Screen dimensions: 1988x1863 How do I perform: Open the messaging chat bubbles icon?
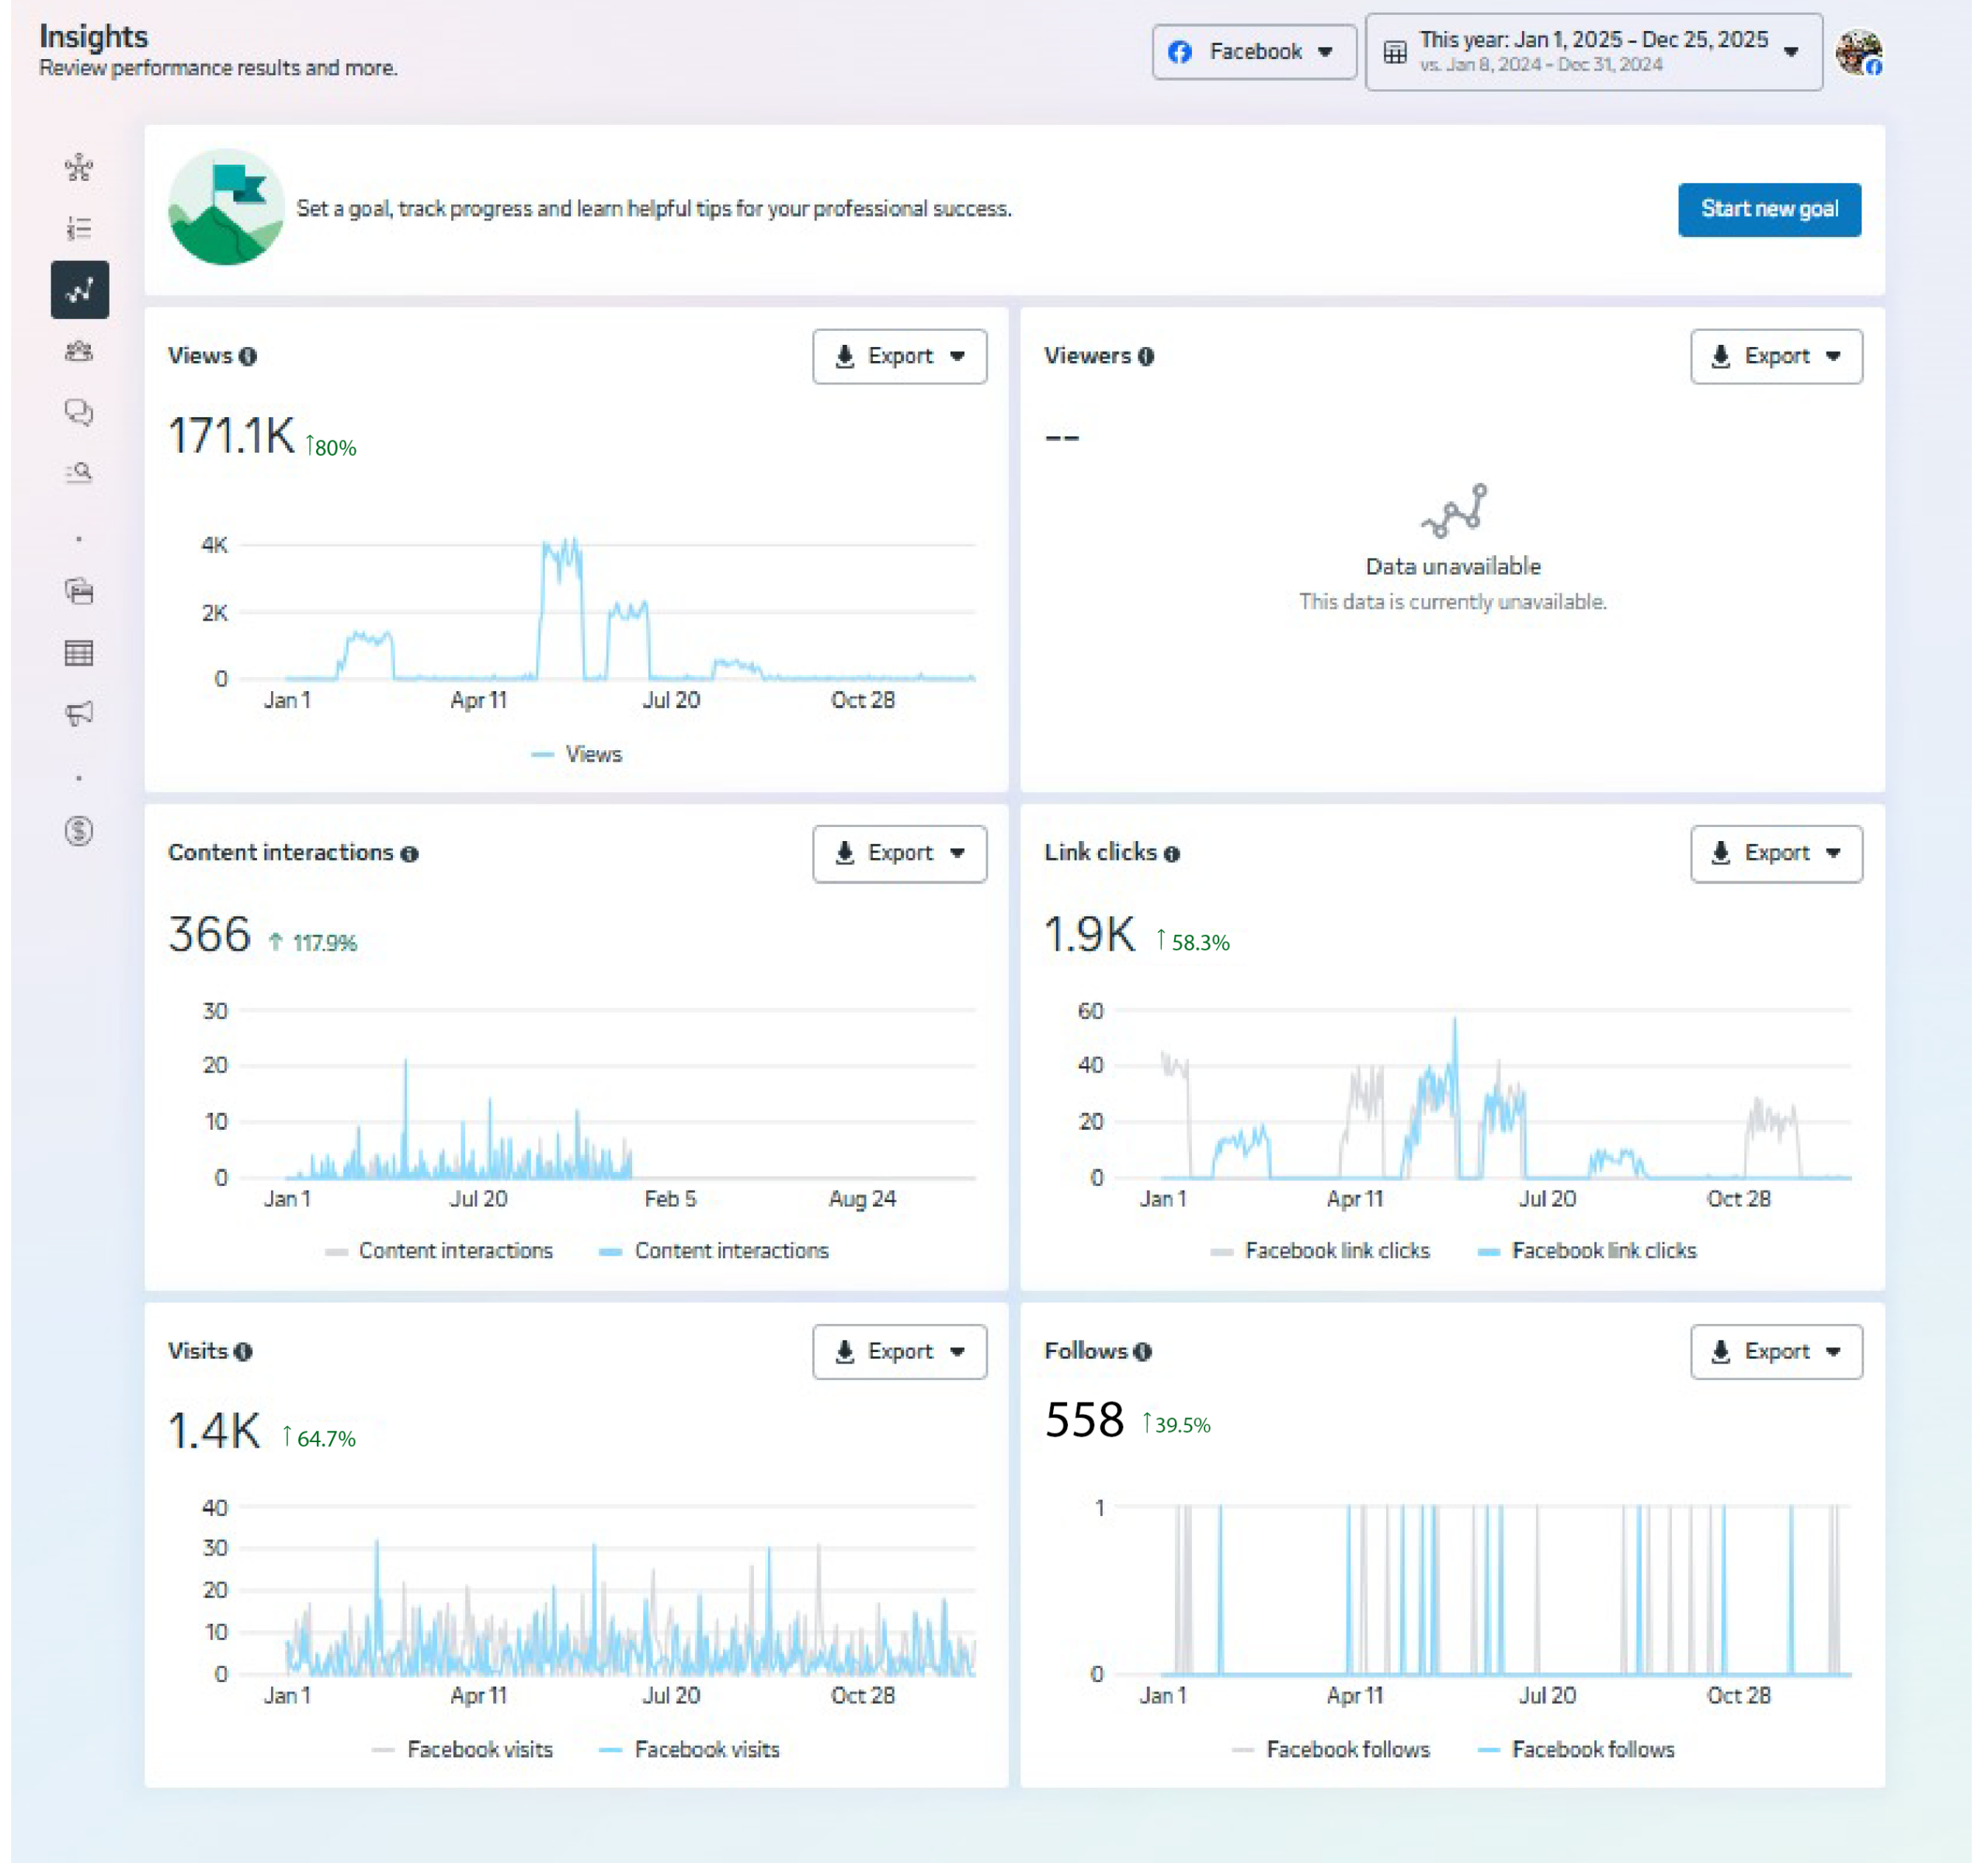point(79,412)
